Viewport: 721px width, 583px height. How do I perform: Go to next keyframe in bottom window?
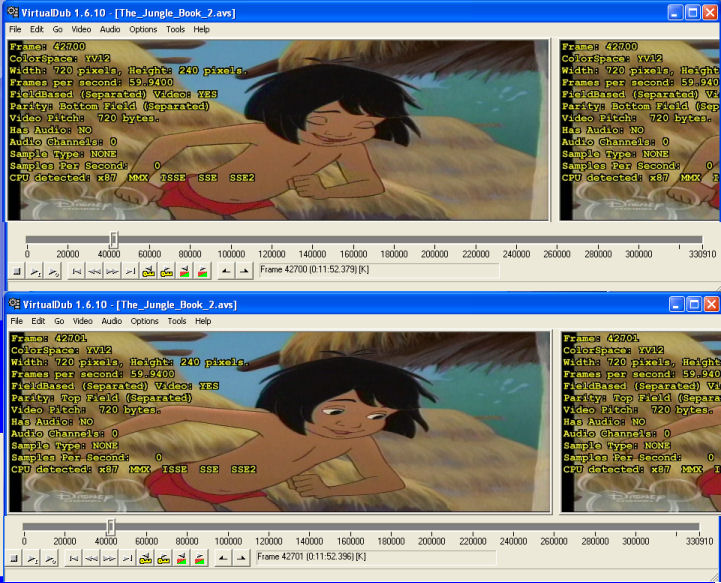(x=163, y=558)
